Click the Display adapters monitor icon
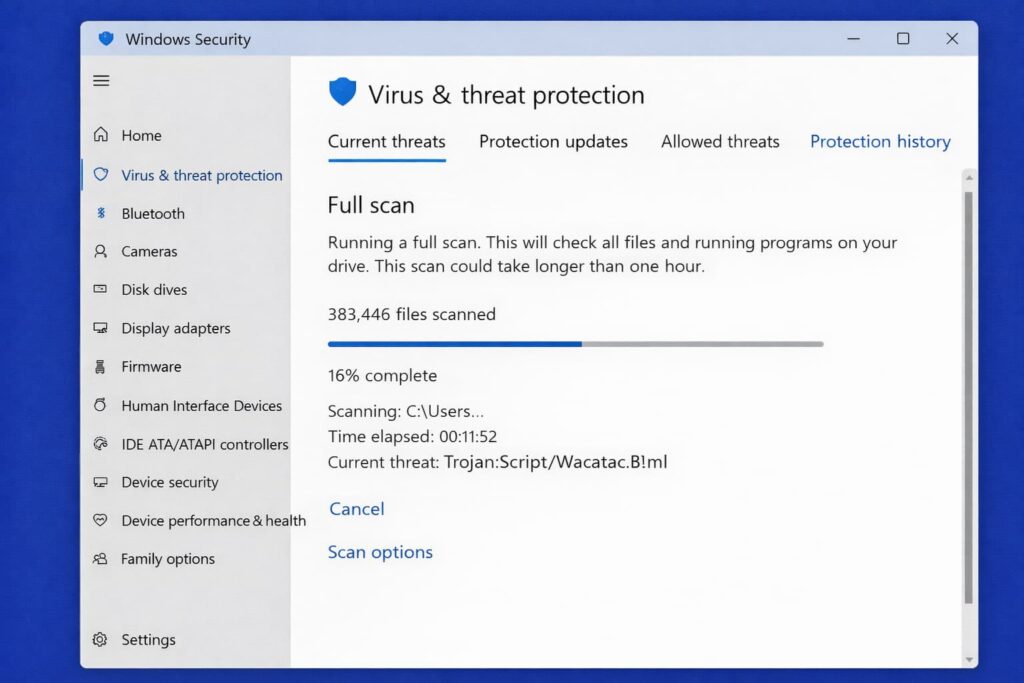 tap(100, 328)
